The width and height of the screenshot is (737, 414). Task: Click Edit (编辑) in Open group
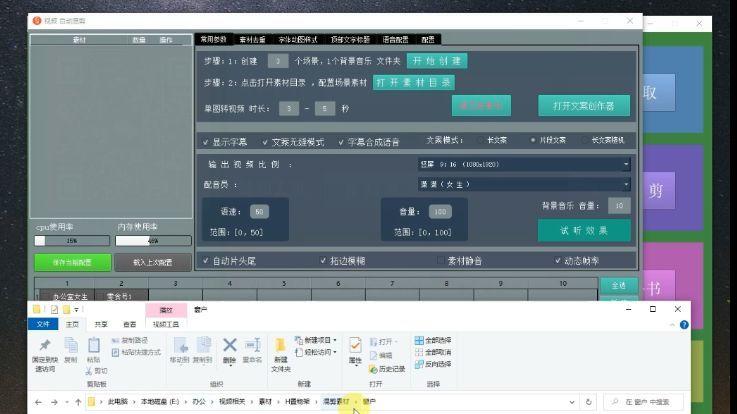coord(381,355)
